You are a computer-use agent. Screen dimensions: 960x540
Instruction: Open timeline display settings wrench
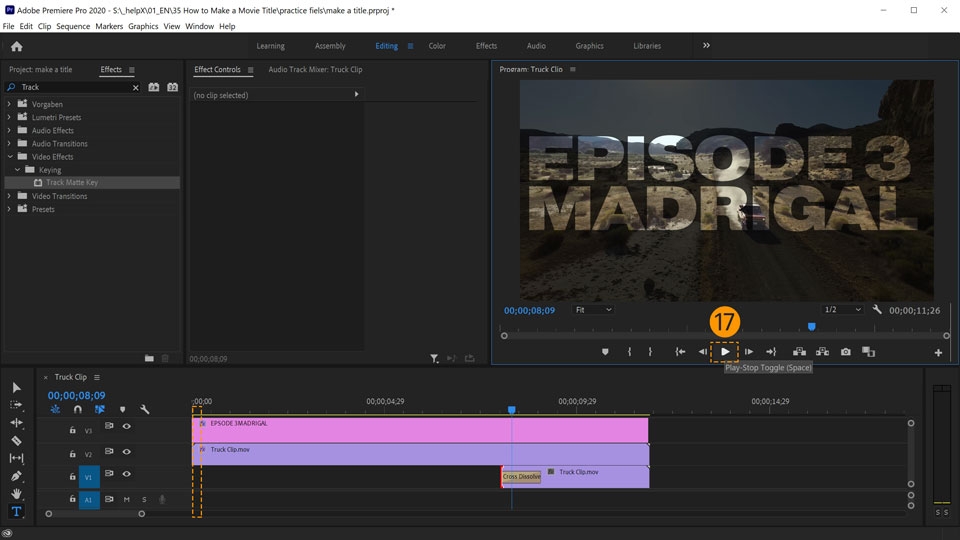(x=145, y=409)
